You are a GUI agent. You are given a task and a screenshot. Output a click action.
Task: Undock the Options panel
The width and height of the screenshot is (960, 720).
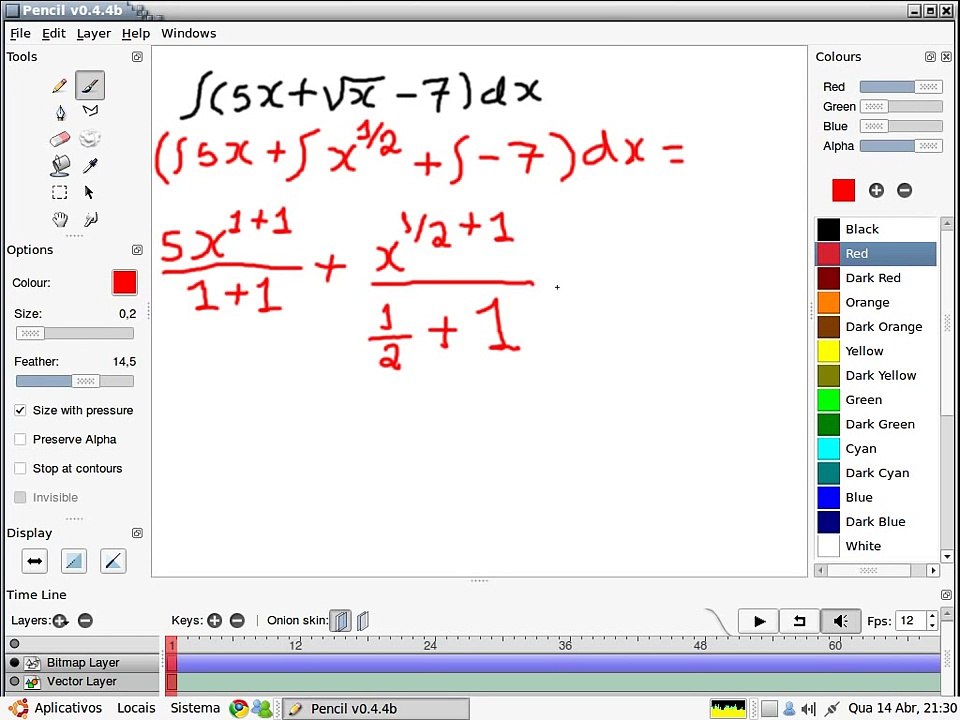pyautogui.click(x=137, y=250)
